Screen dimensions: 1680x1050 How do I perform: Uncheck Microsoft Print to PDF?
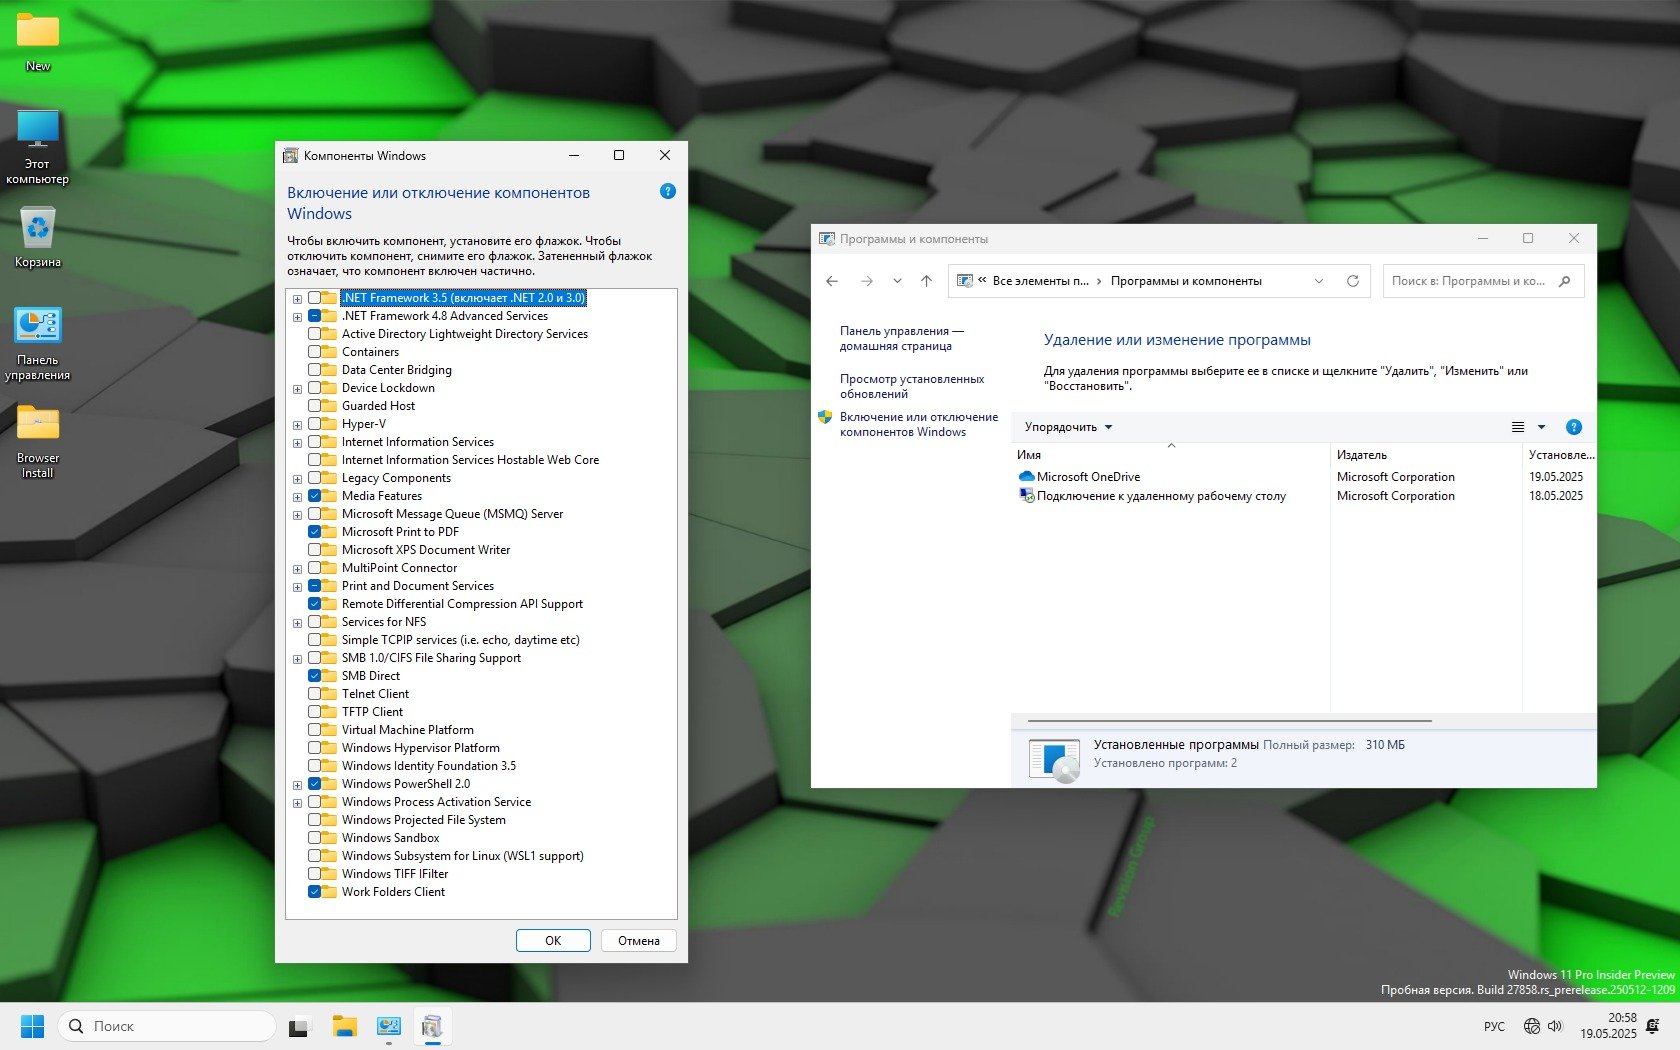(x=315, y=532)
